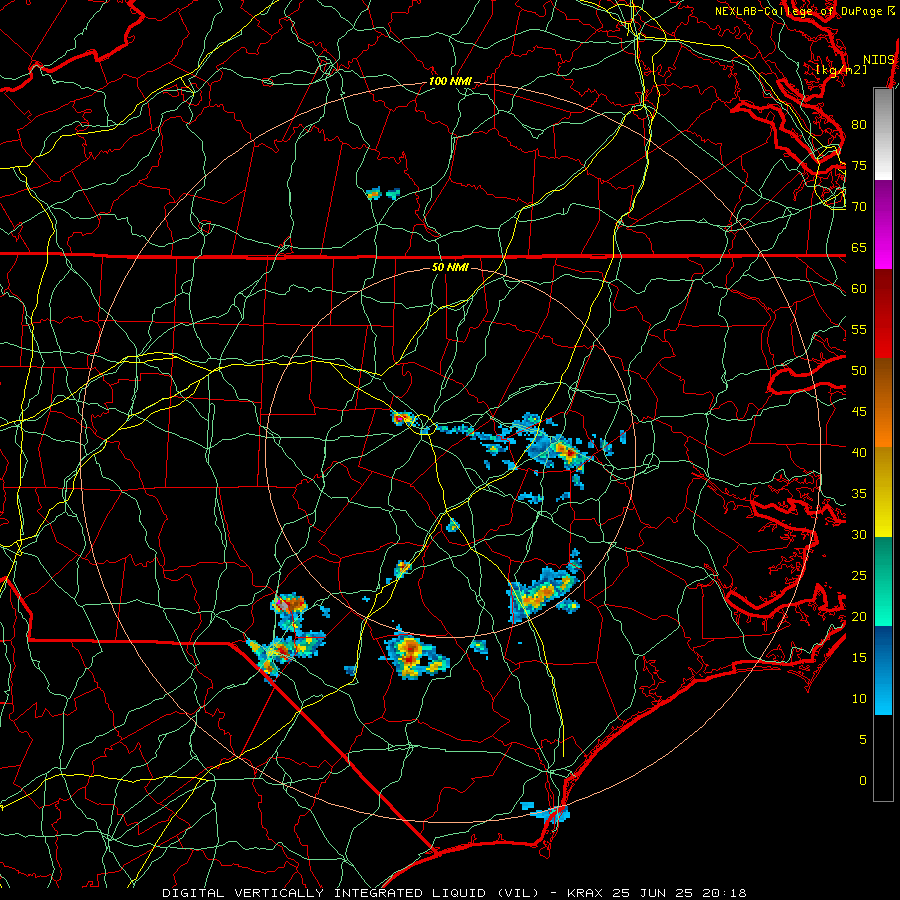
Task: Click the 40 value on the color scale
Action: point(859,452)
